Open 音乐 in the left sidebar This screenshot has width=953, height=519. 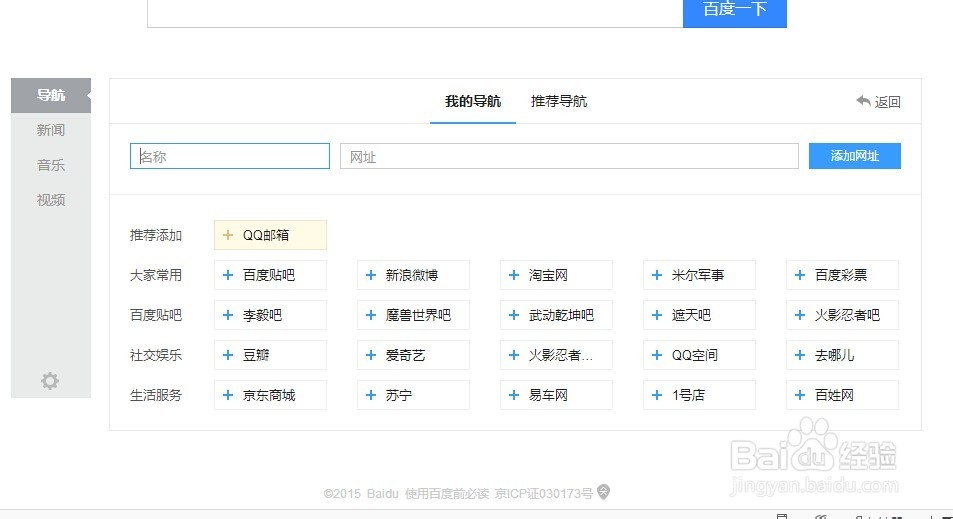click(x=51, y=165)
